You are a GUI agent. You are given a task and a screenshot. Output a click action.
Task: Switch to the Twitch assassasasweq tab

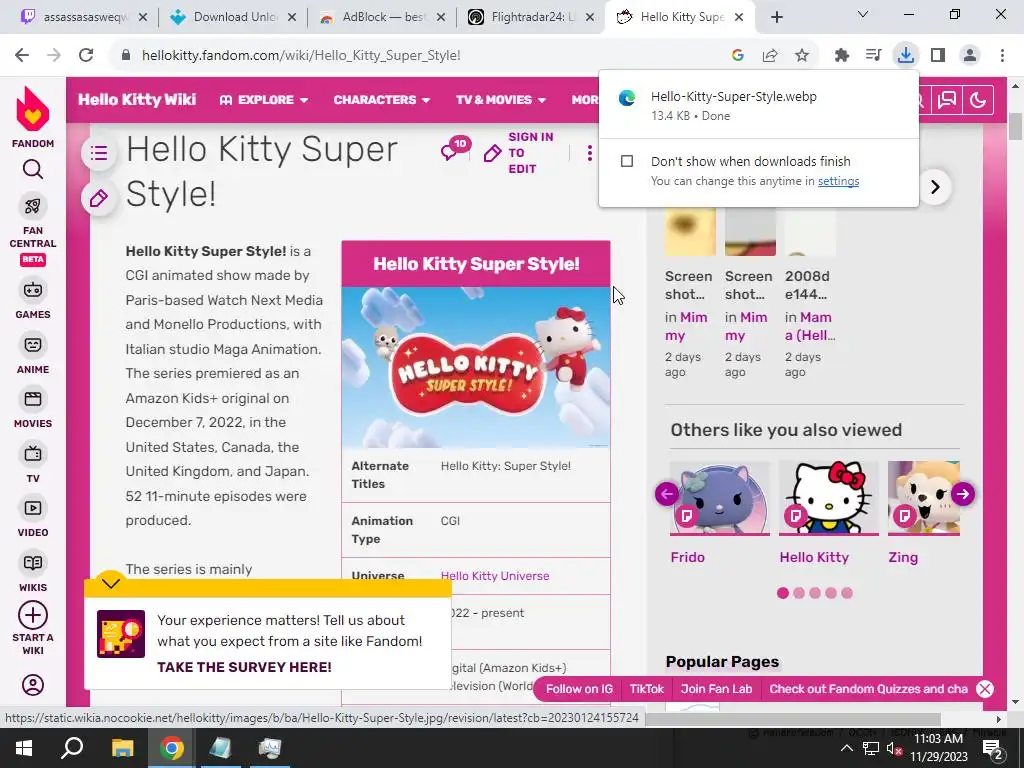85,17
